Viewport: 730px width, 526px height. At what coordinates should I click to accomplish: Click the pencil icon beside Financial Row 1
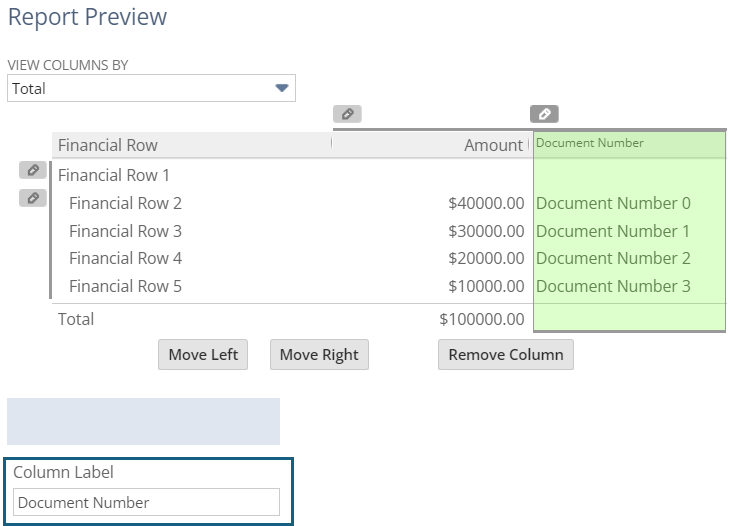click(33, 170)
